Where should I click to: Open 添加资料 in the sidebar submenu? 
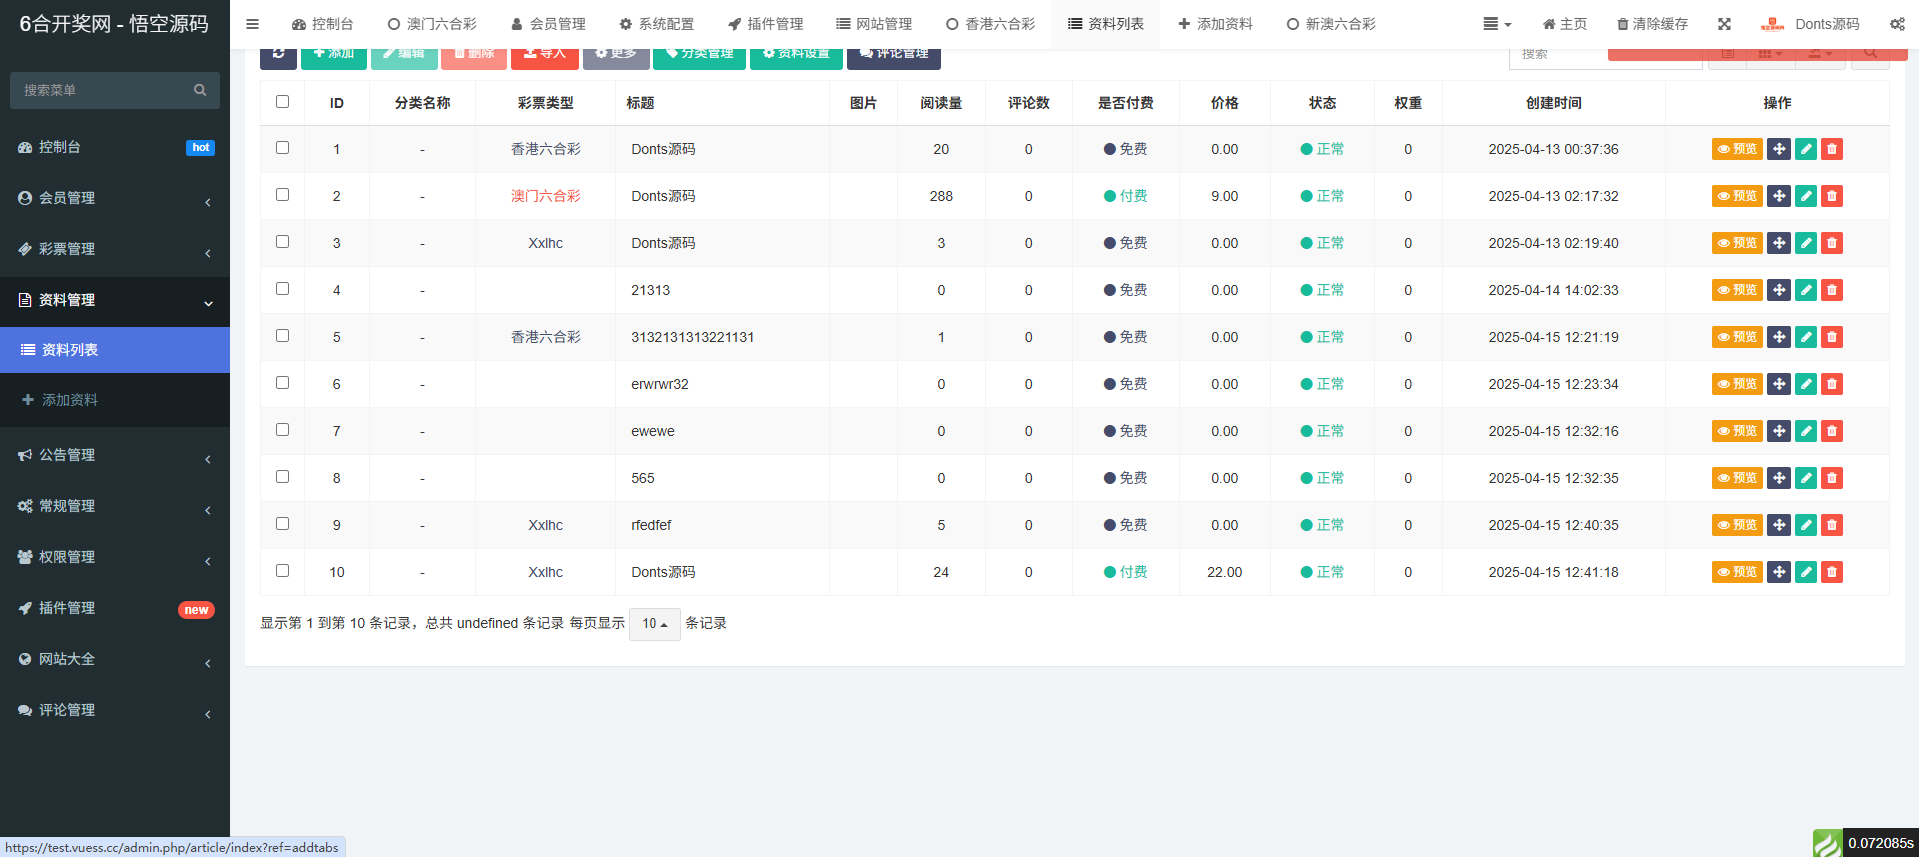click(70, 400)
